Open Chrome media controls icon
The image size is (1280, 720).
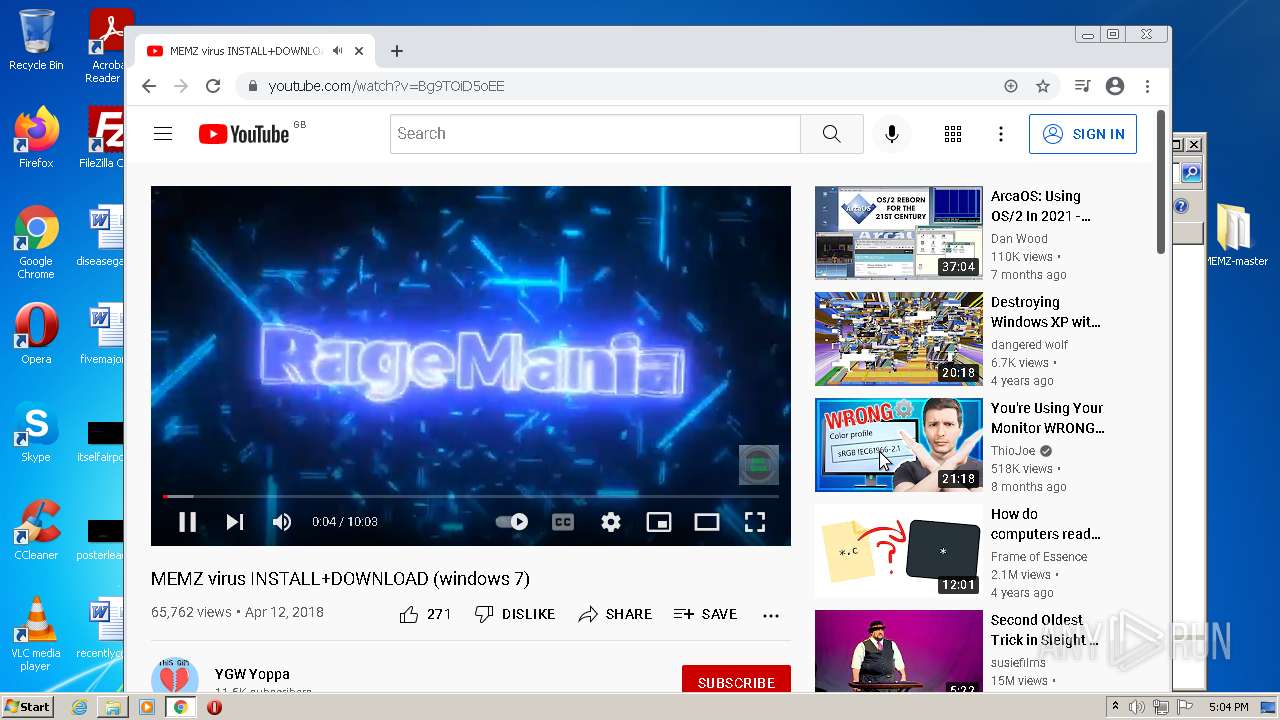1082,86
